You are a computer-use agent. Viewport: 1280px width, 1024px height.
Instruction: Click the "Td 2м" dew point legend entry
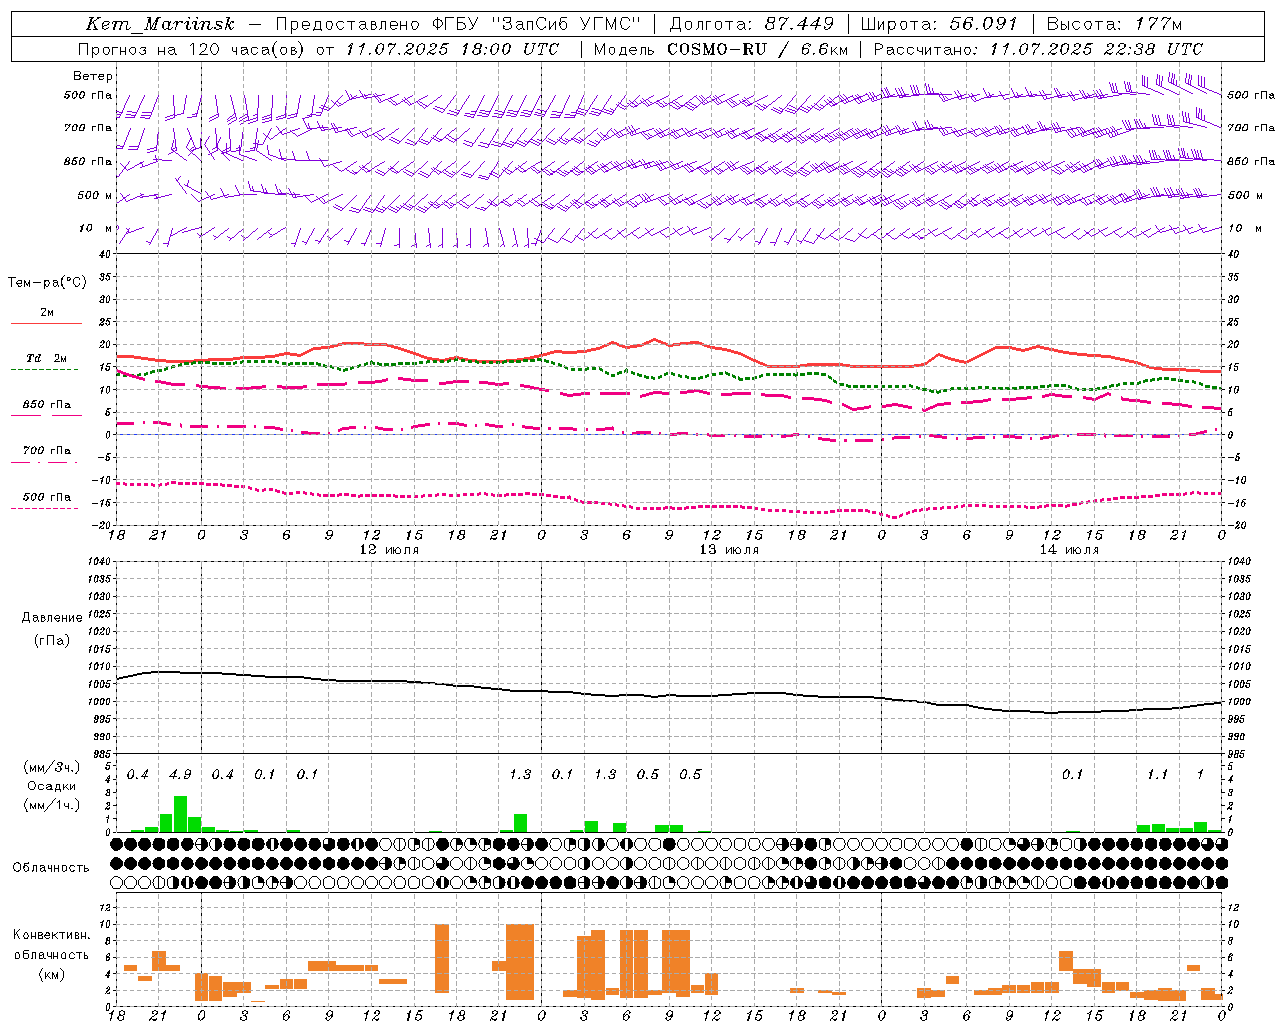46,358
